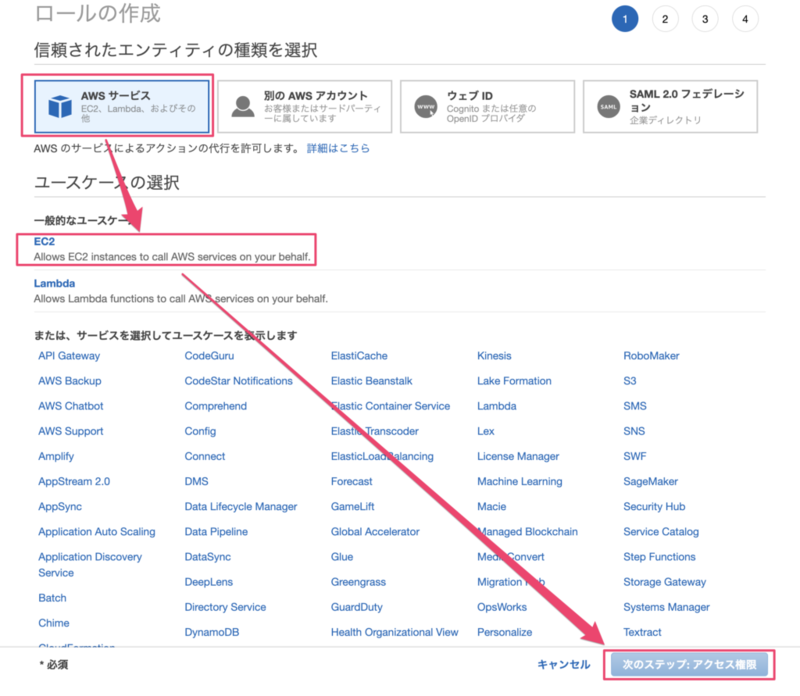Select the License Manager service
The image size is (800, 696).
click(x=518, y=456)
